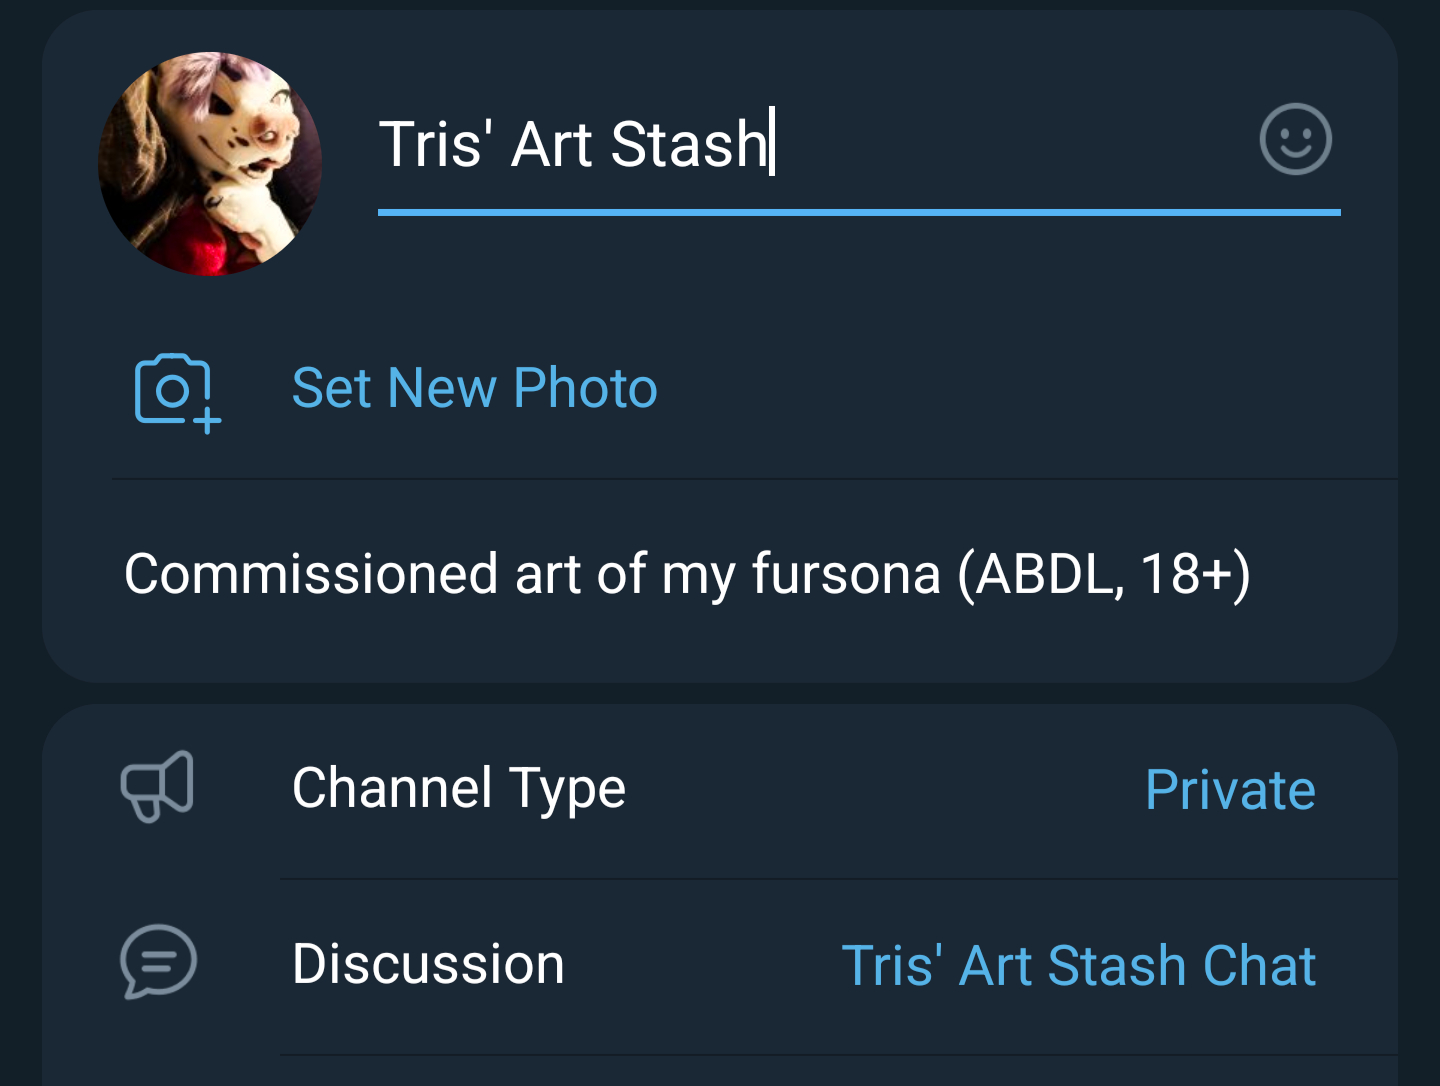The width and height of the screenshot is (1440, 1086).
Task: Place cursor on word "Stash" in name
Action: [688, 144]
